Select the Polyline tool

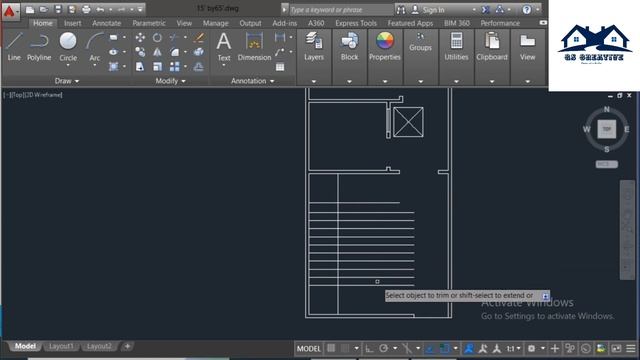(39, 47)
